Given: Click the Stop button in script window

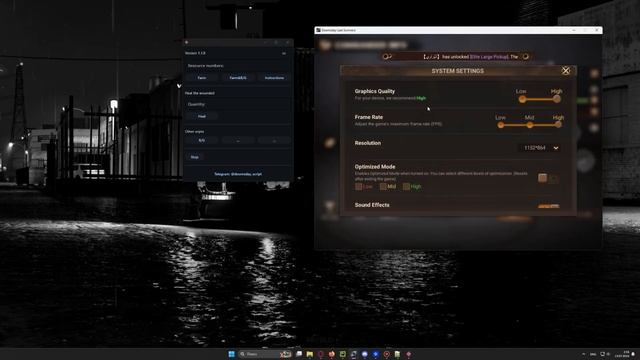Looking at the screenshot, I should 195,157.
